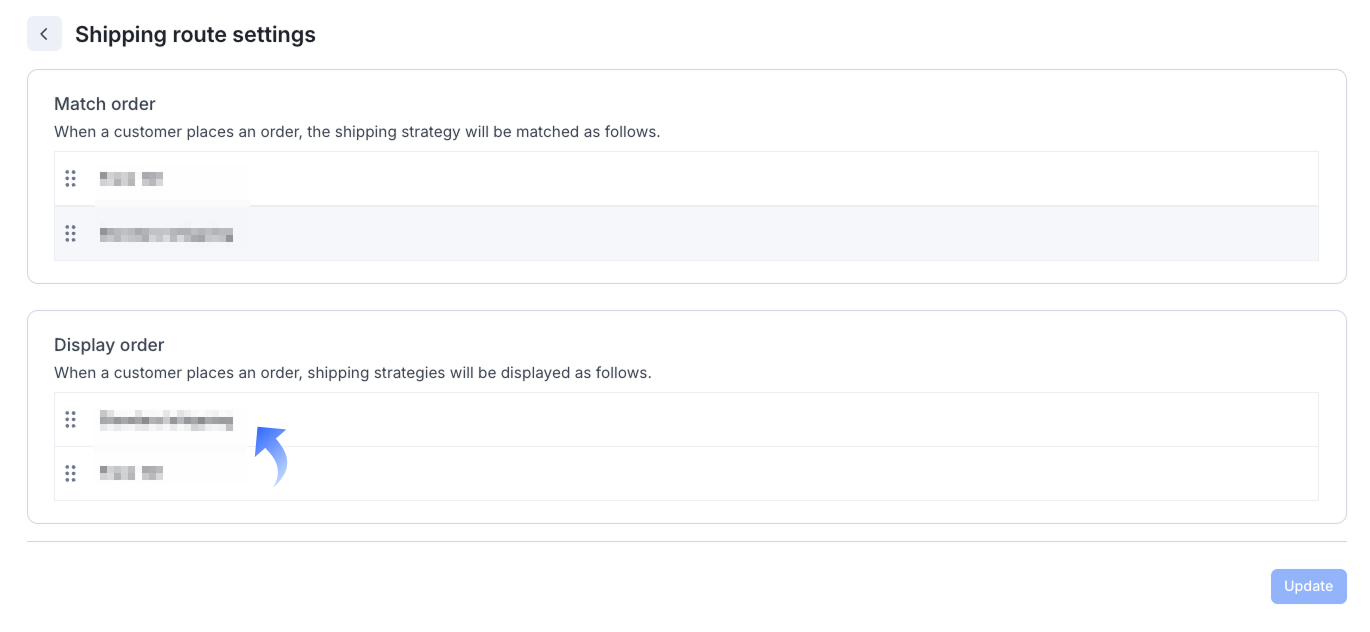
Task: Select the shorter strategy name in Match order
Action: 131,179
